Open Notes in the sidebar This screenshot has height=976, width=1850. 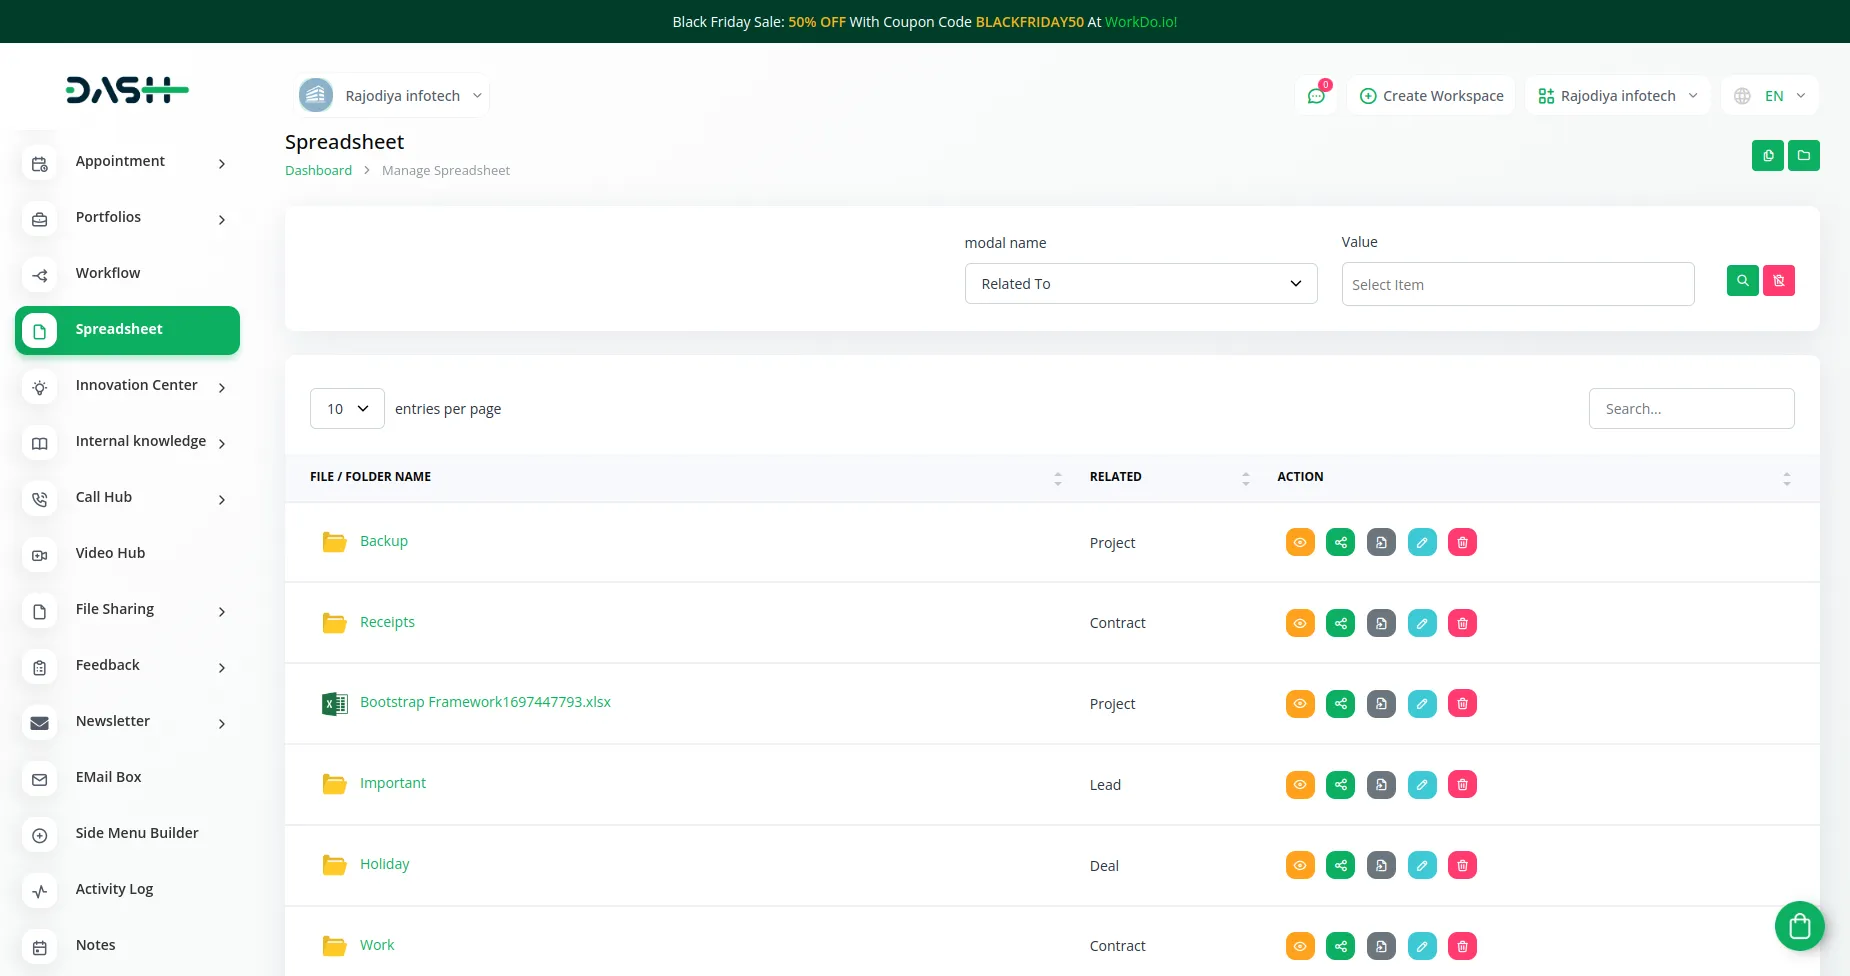(x=127, y=946)
